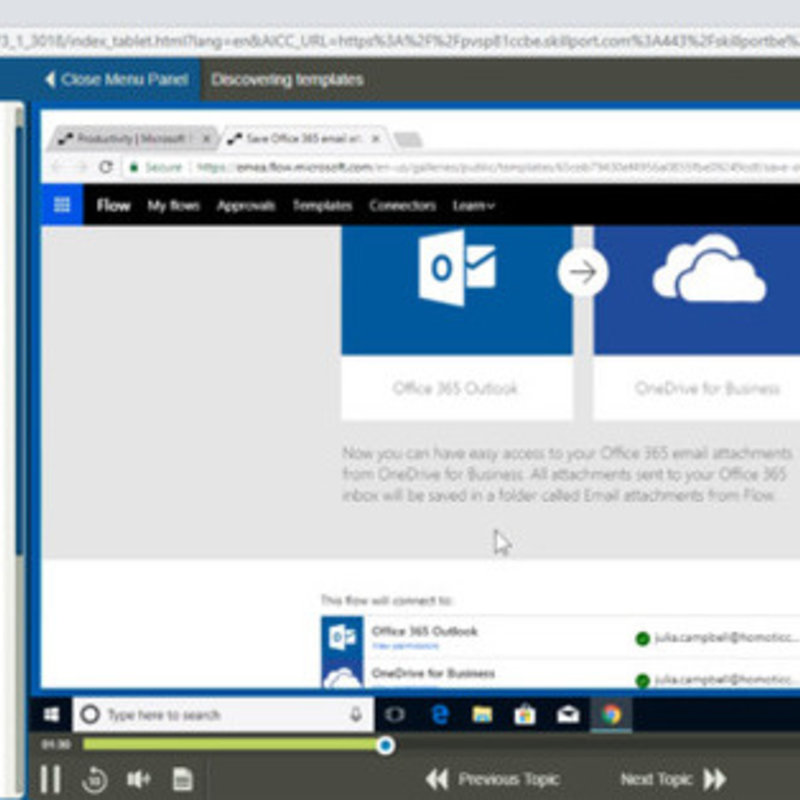Select the Save Office 365 email browser tab
800x800 pixels.
point(303,139)
